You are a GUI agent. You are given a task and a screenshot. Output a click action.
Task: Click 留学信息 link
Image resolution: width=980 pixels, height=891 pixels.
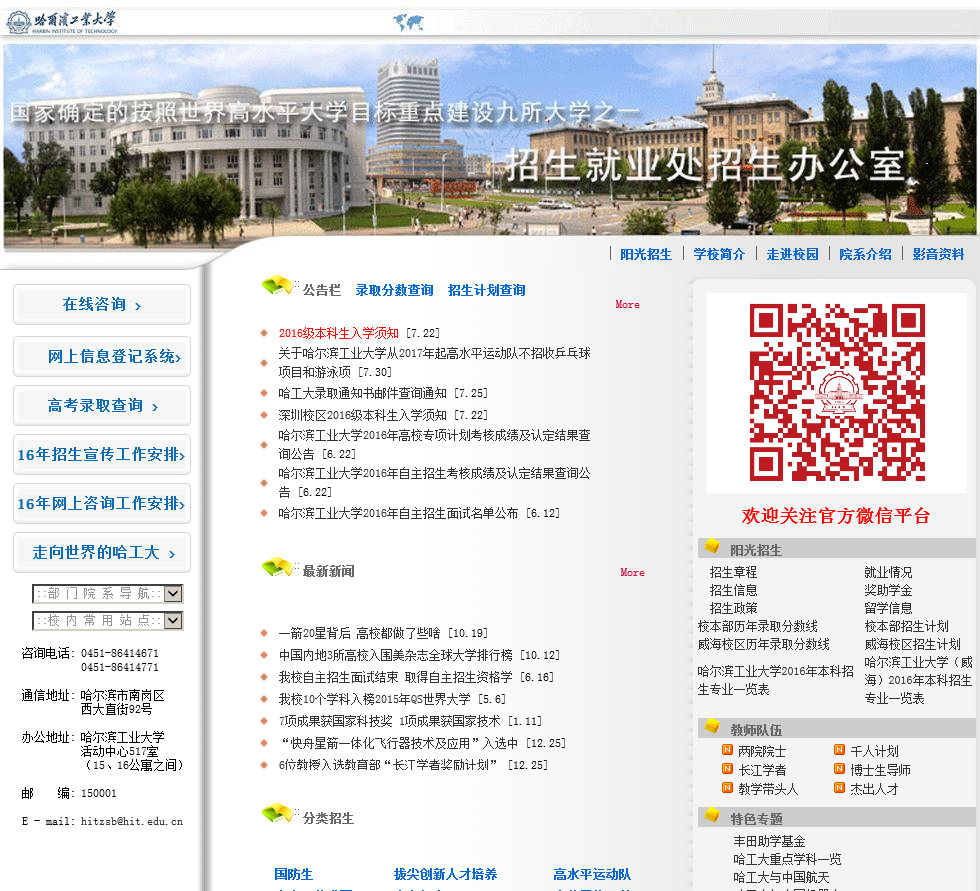[888, 609]
